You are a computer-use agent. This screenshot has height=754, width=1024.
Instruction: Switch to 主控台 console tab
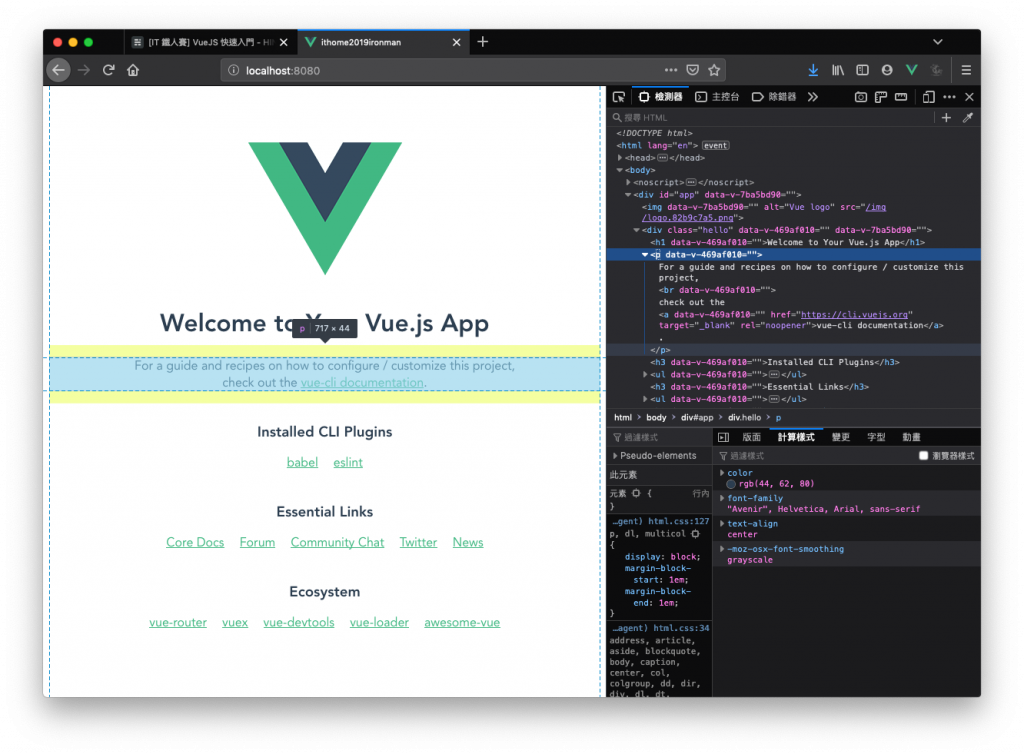point(718,97)
